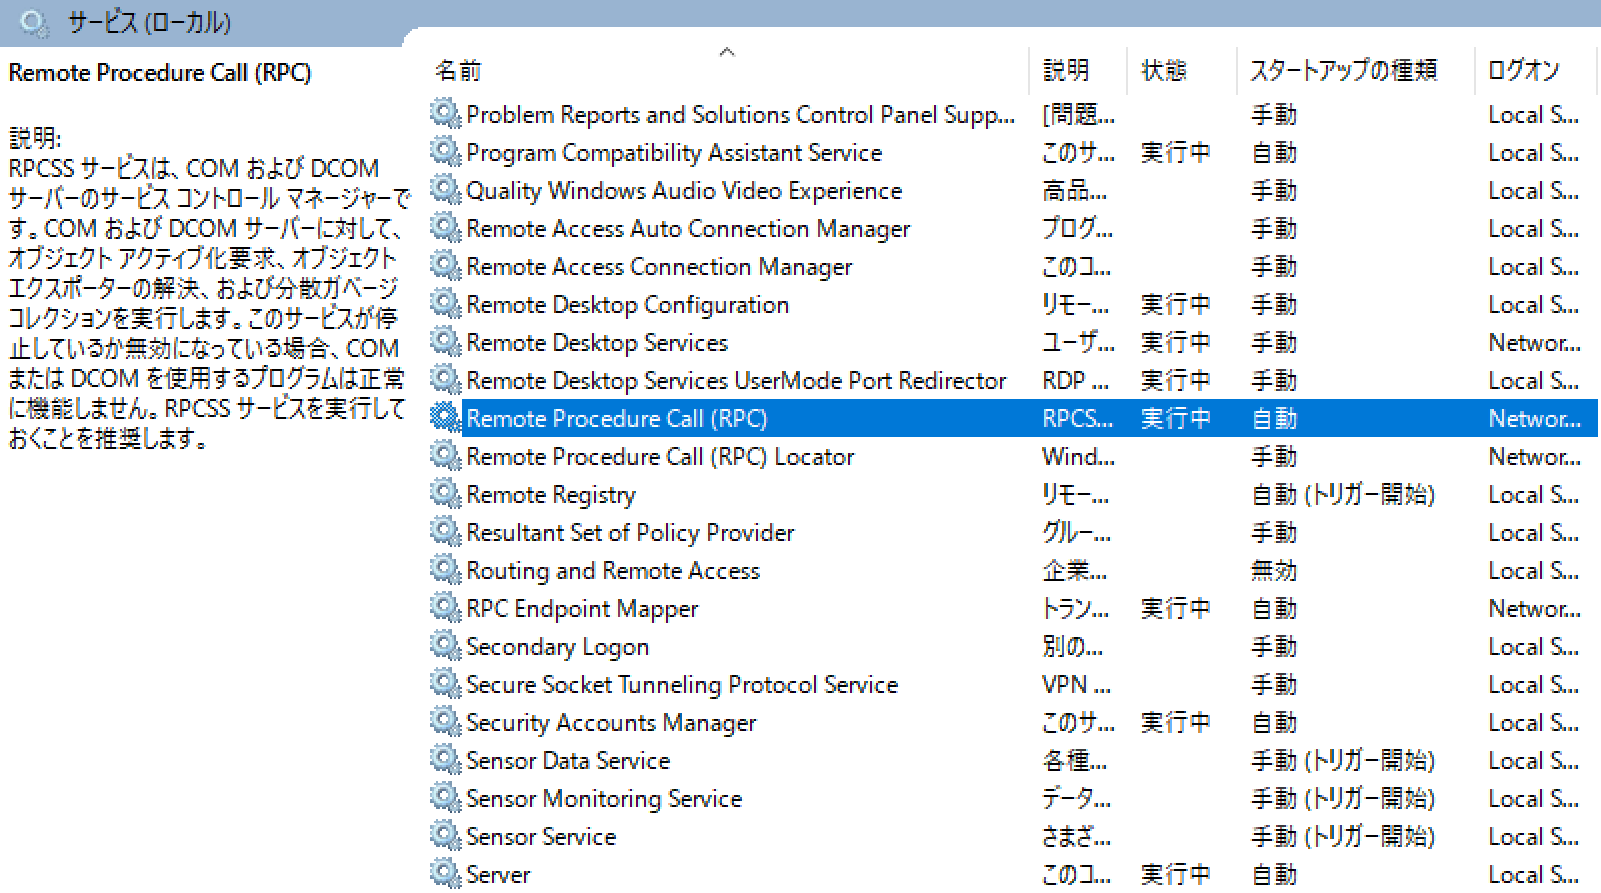
Task: Click the Secondary Logon service name
Action: [558, 647]
